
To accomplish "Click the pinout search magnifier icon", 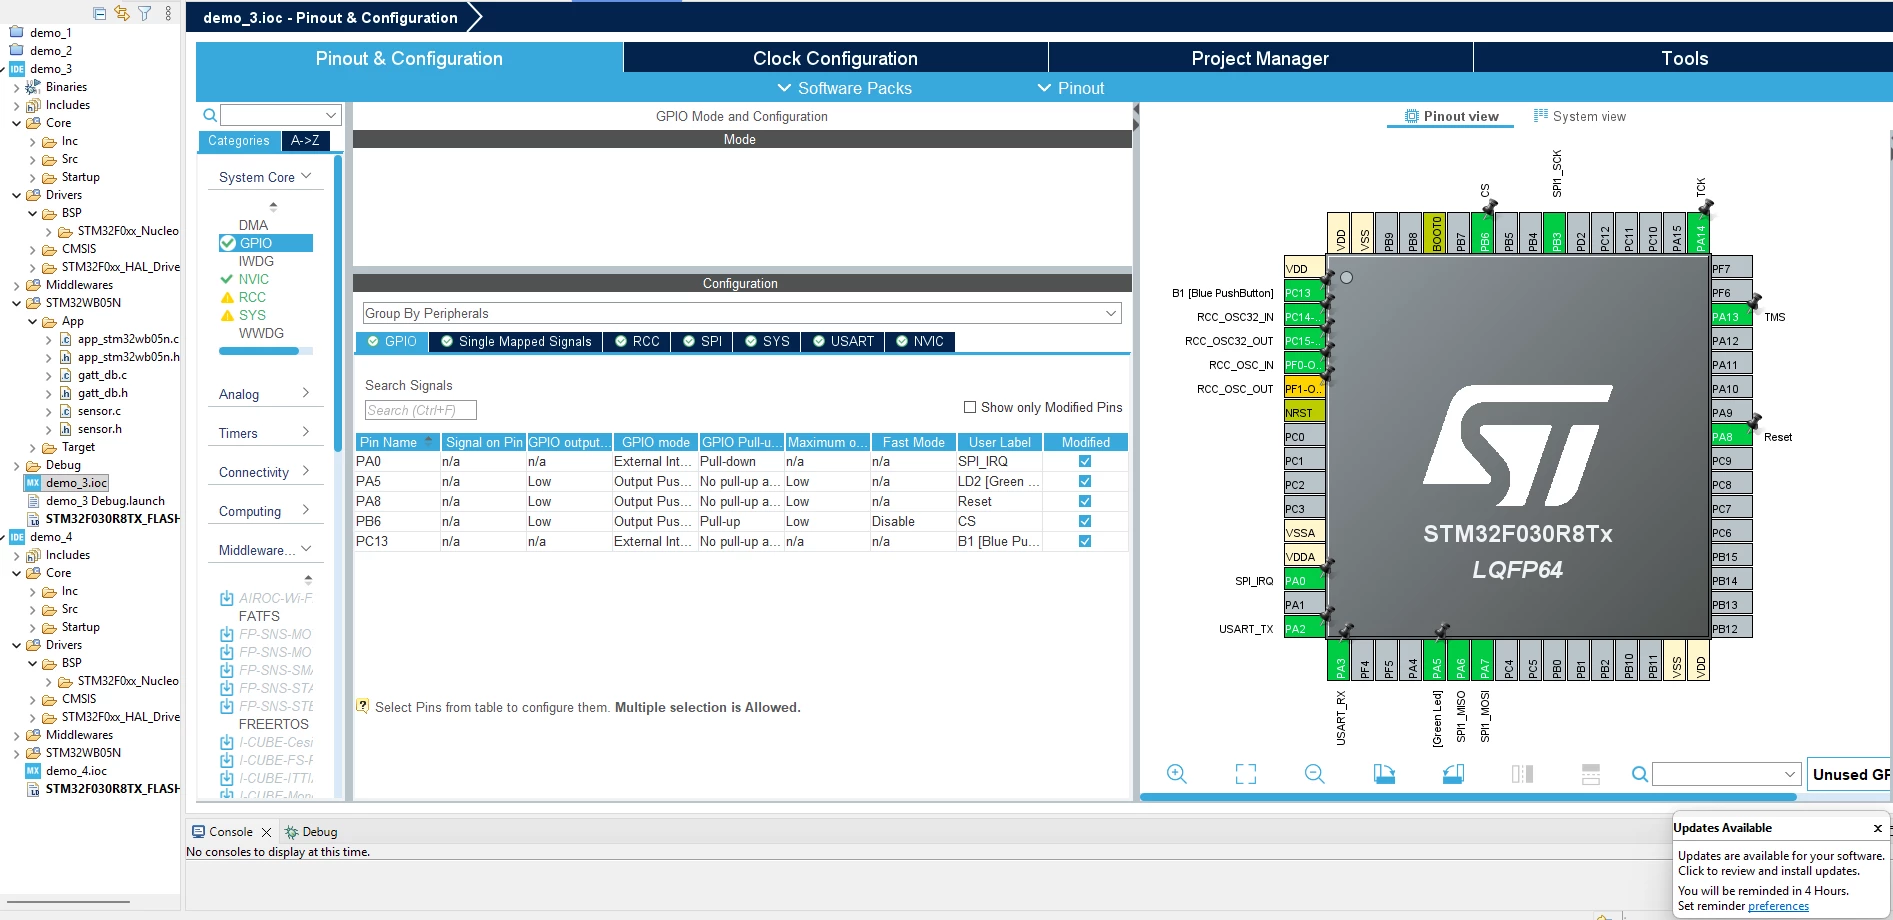I will (1640, 774).
